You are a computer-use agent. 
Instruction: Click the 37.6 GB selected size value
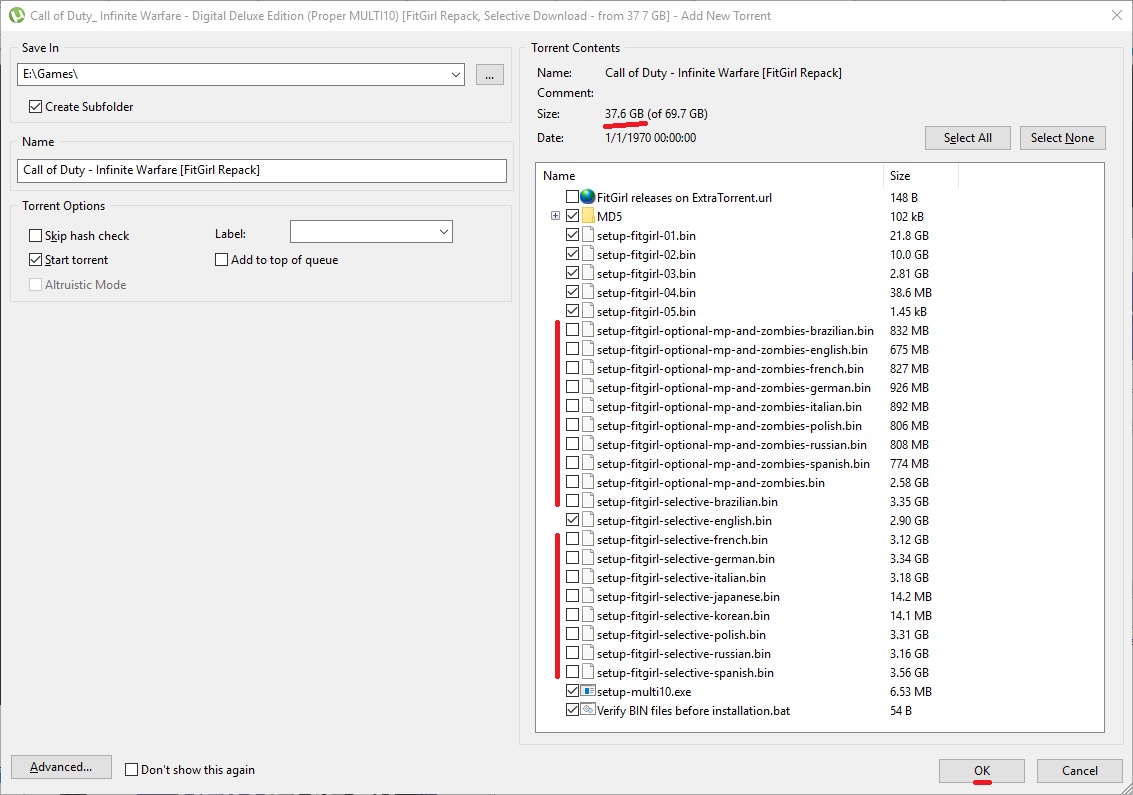(x=624, y=113)
